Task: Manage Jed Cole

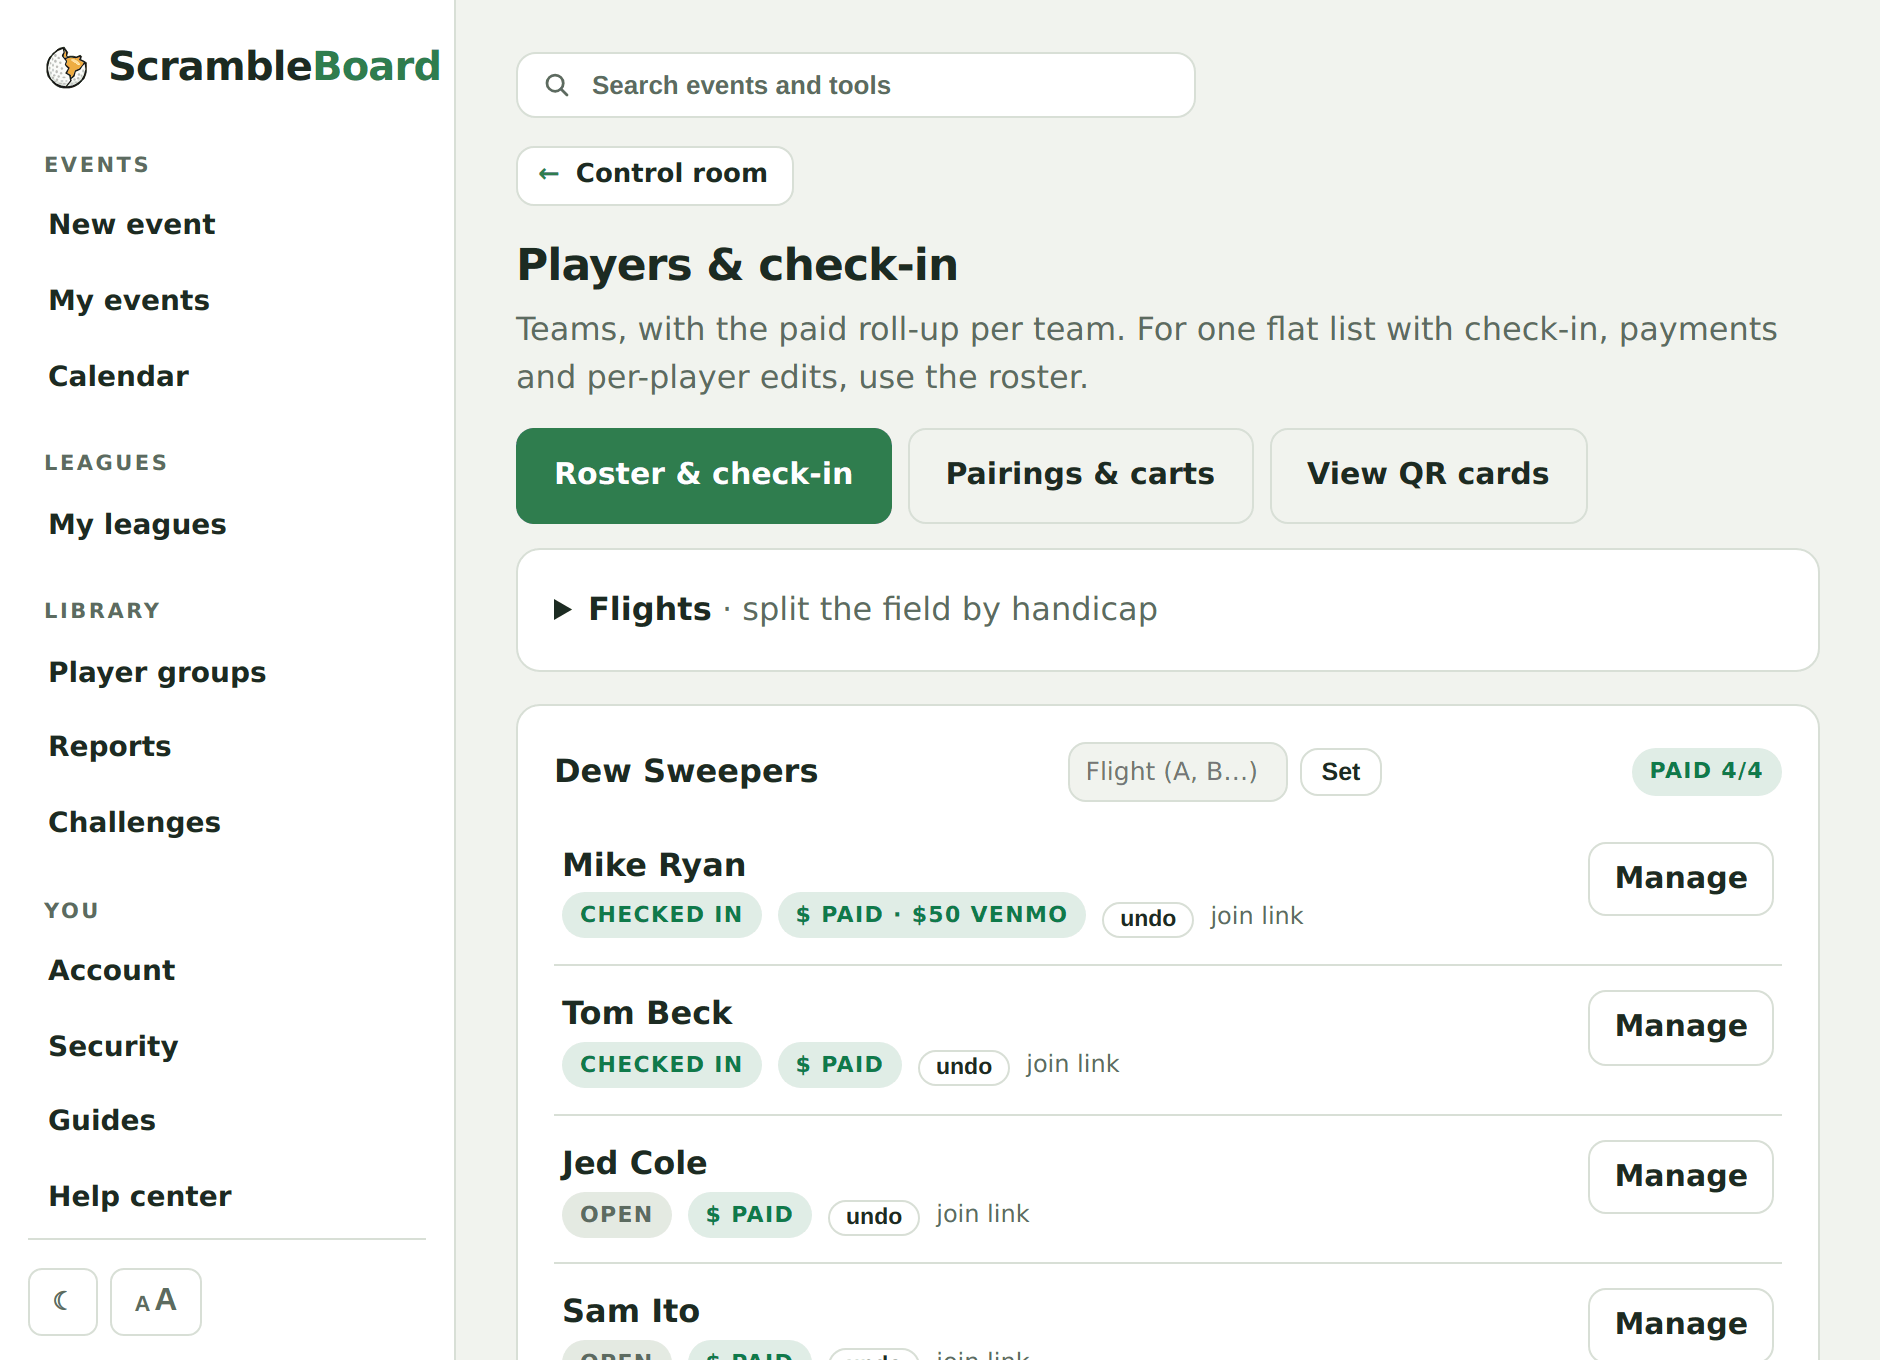Action: click(x=1681, y=1177)
